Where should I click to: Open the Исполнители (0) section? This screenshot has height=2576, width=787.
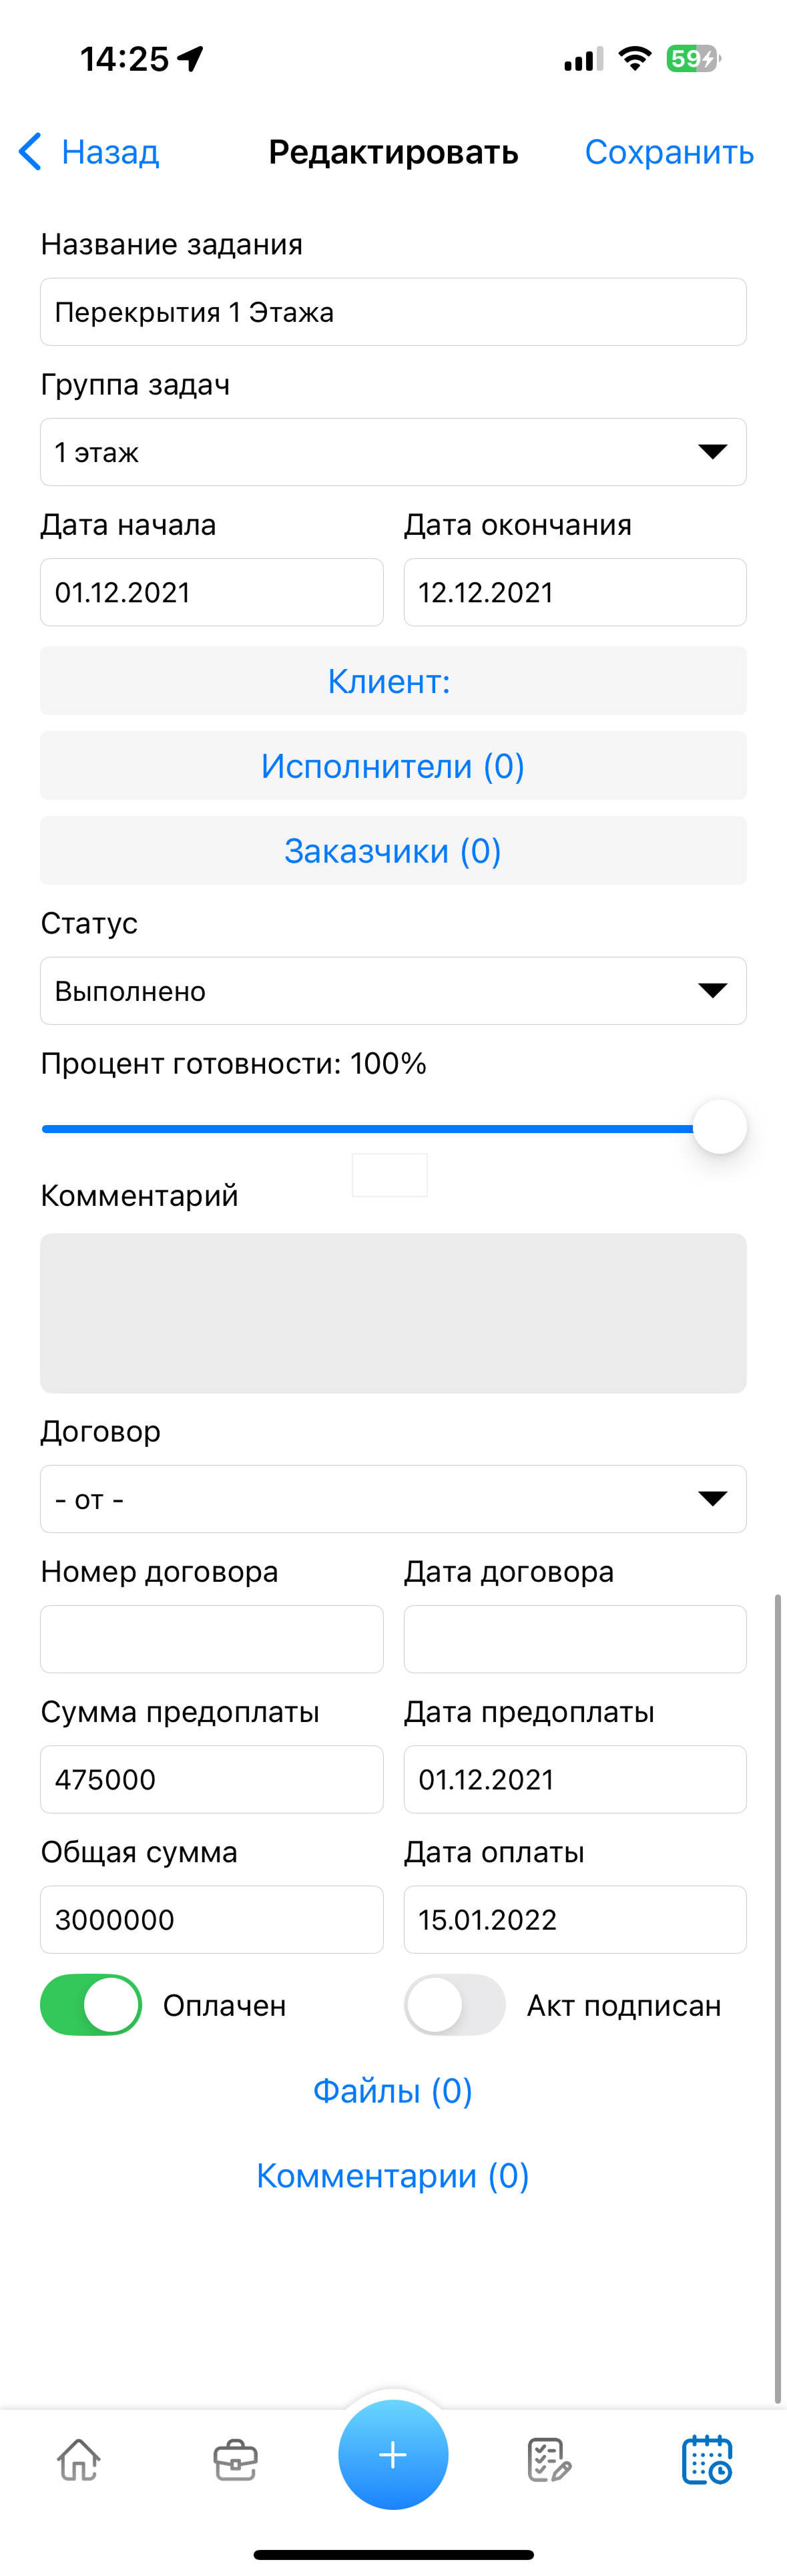393,765
